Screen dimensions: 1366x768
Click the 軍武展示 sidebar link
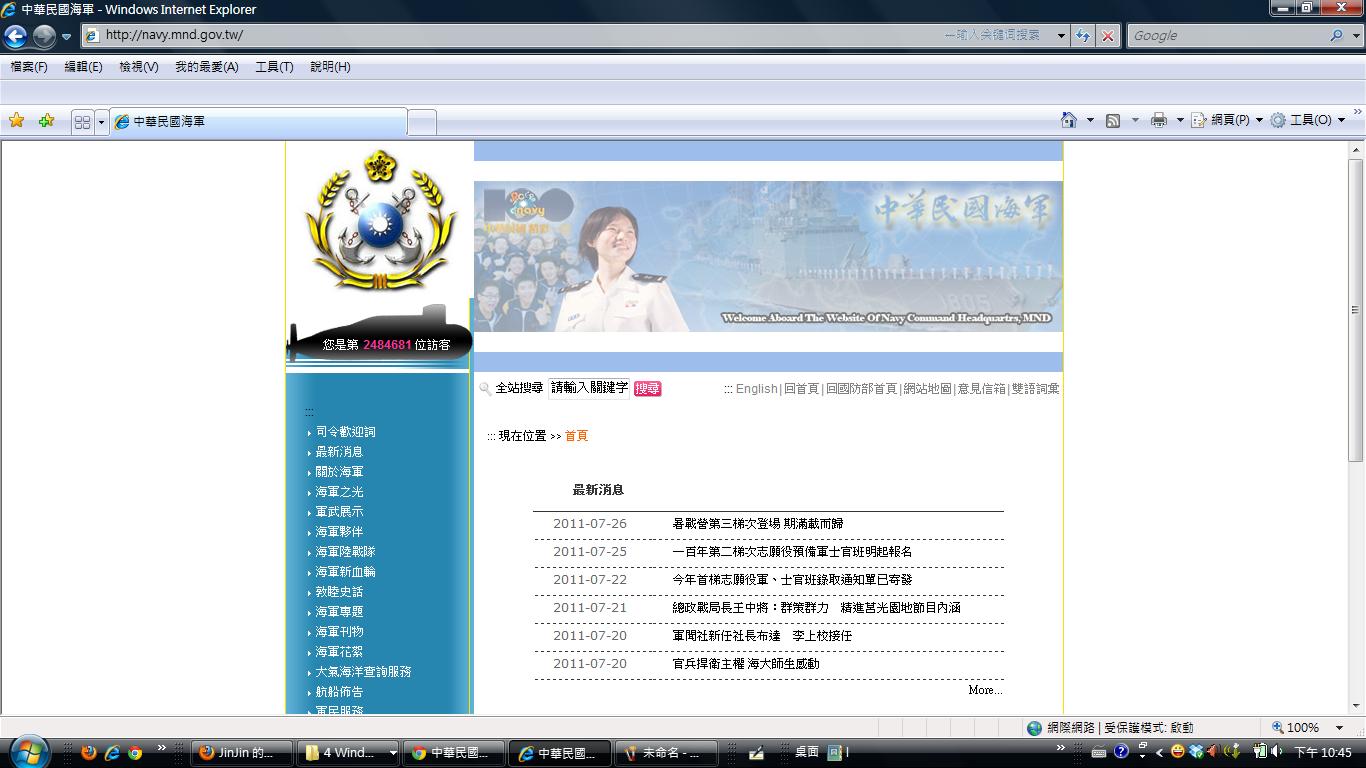pos(339,512)
